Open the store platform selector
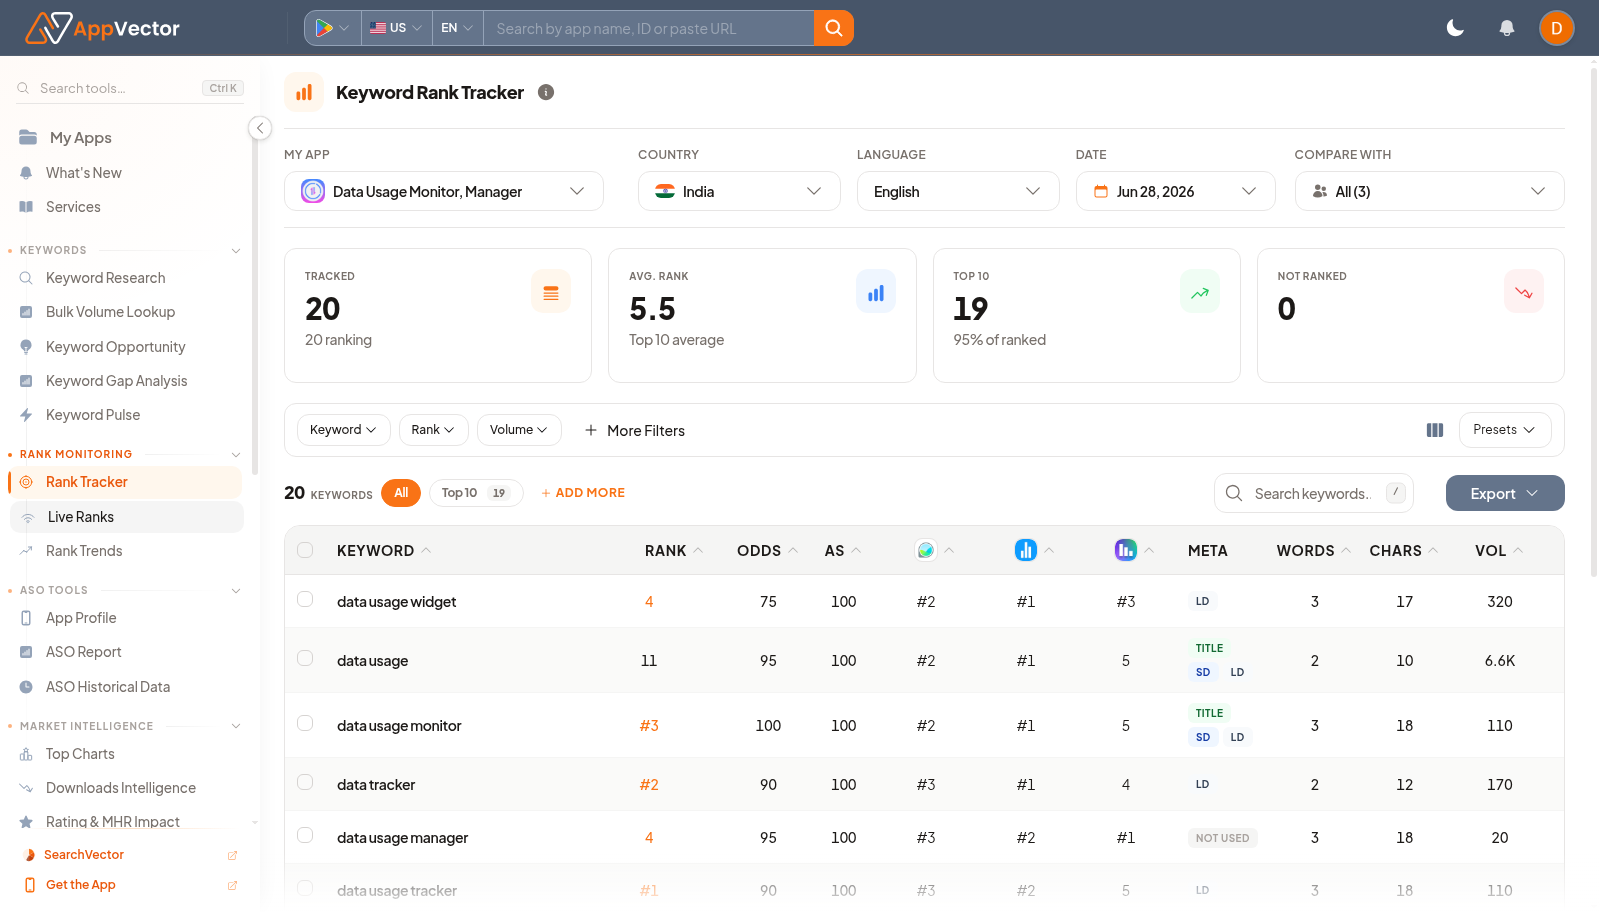 (x=332, y=28)
